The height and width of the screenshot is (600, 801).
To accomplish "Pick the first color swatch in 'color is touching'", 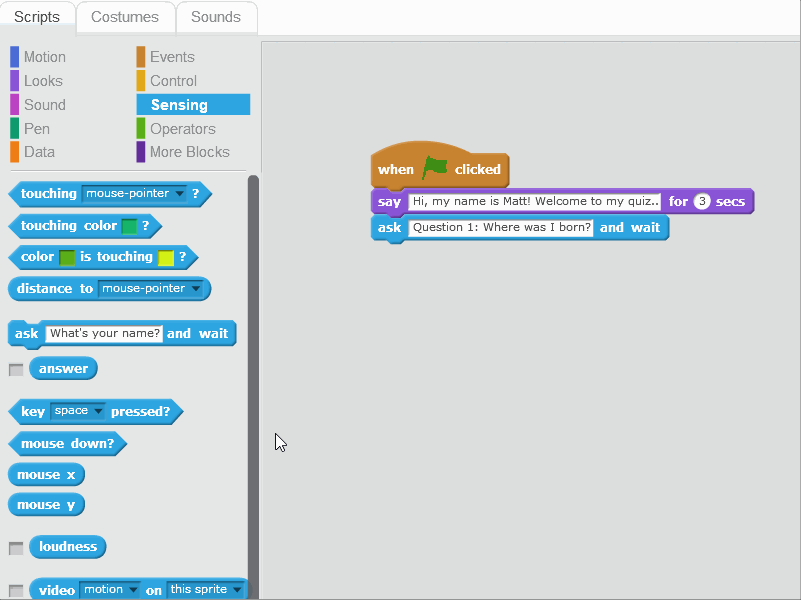I will point(67,257).
